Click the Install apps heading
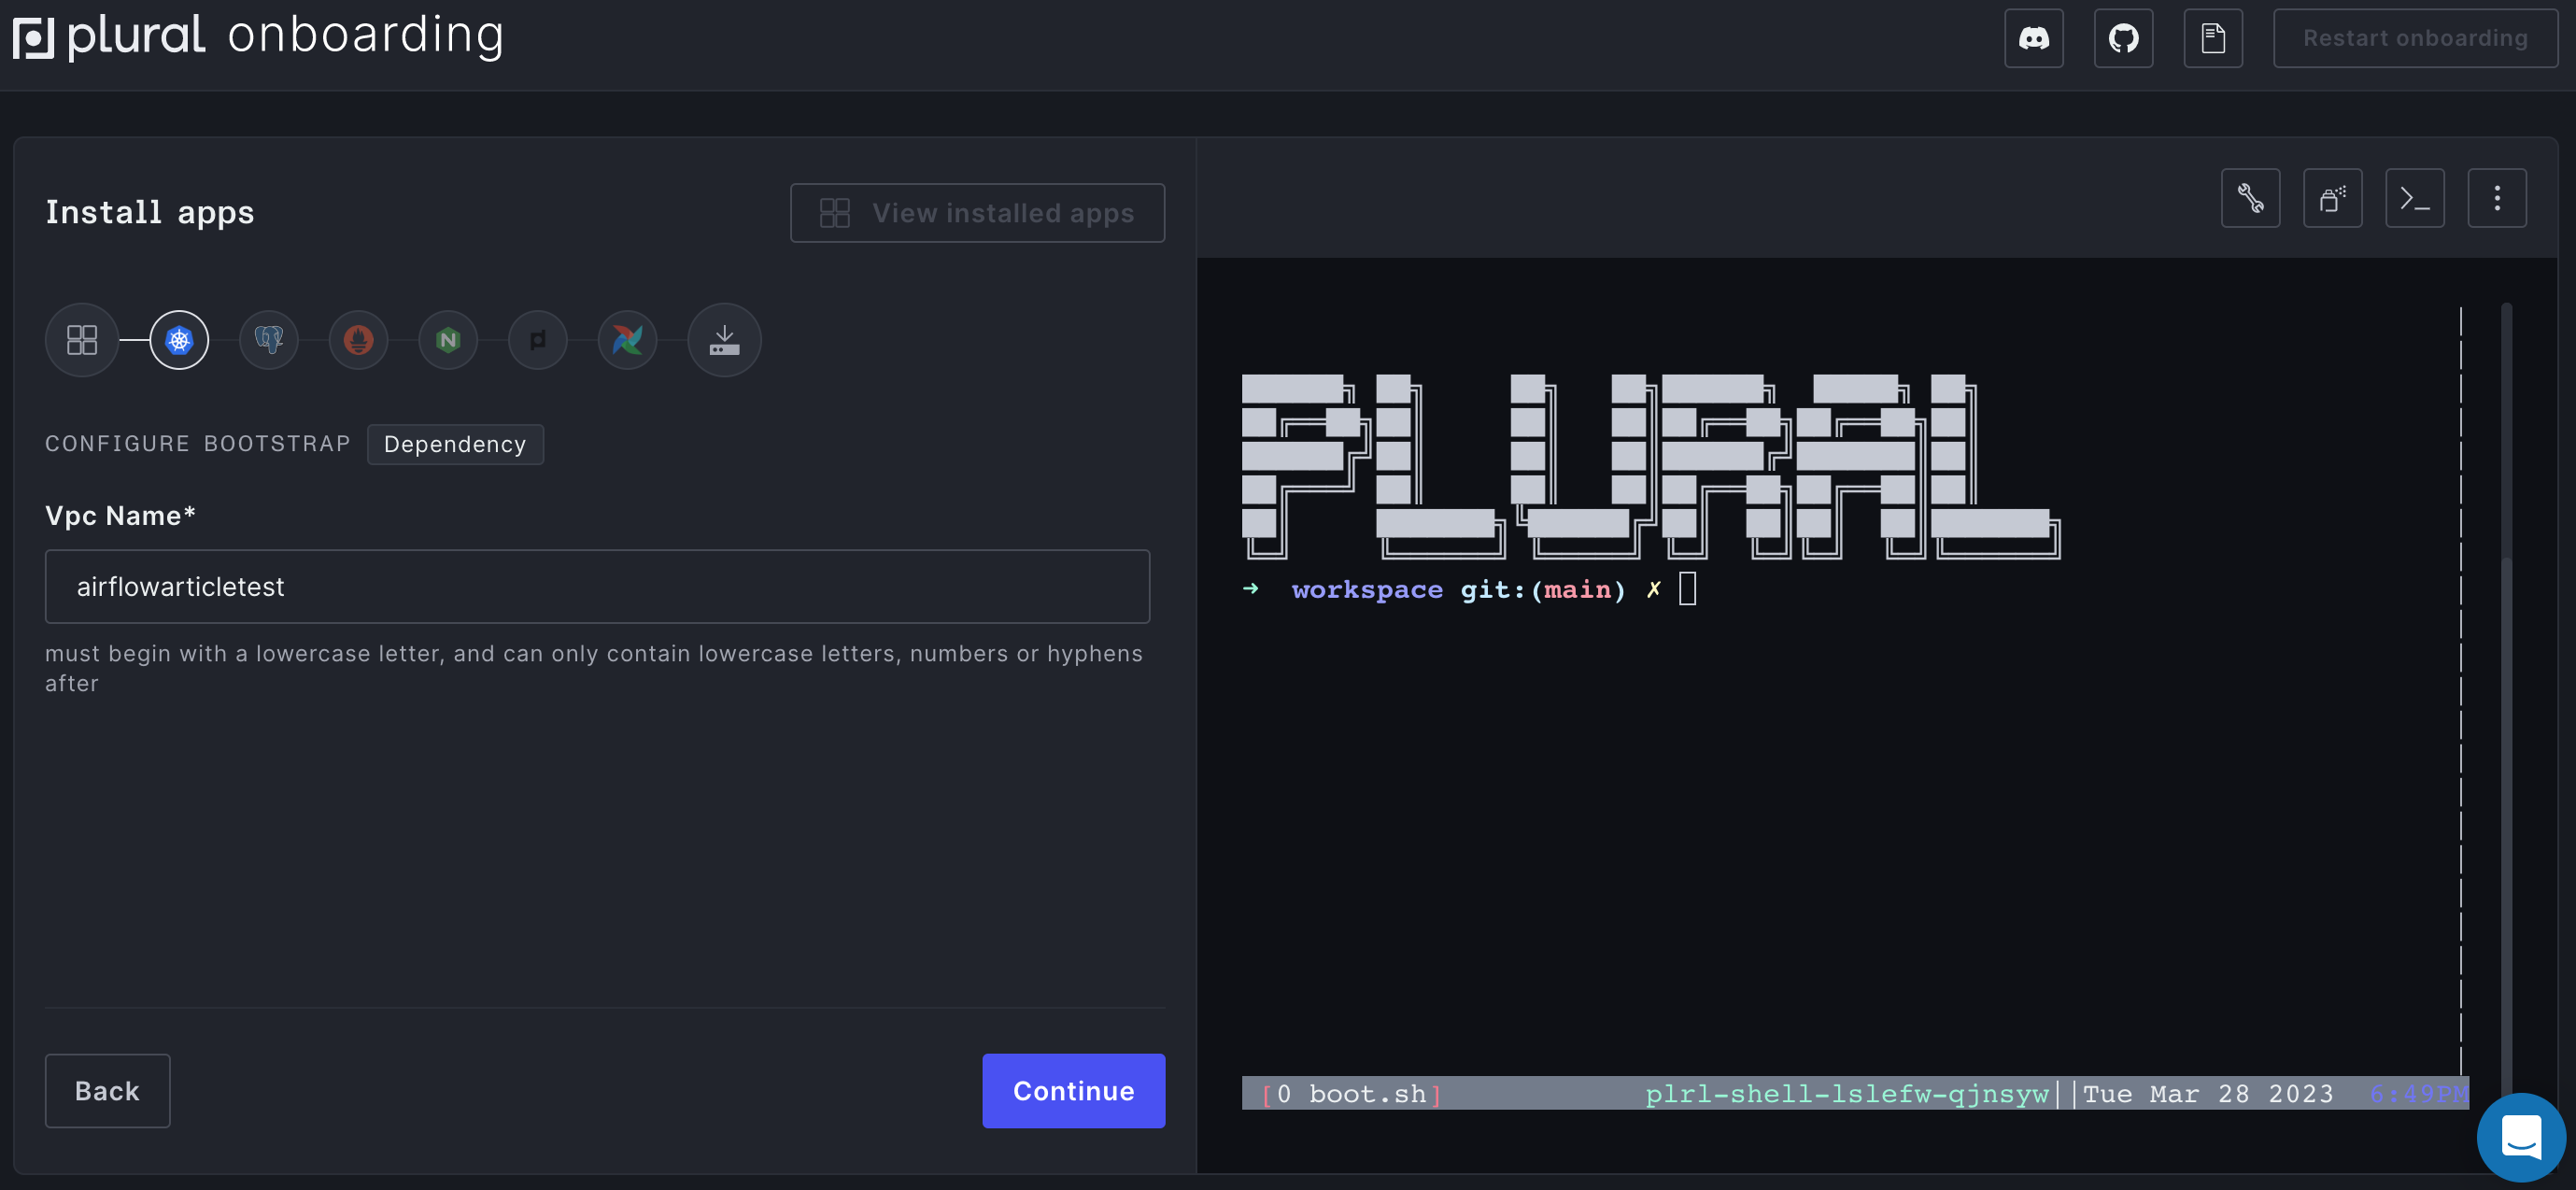The width and height of the screenshot is (2576, 1190). 150,212
